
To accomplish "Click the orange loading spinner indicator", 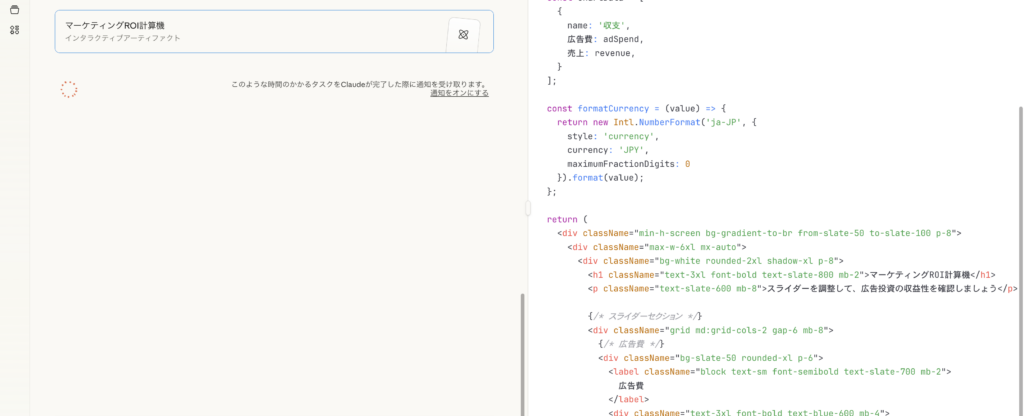I will (69, 89).
